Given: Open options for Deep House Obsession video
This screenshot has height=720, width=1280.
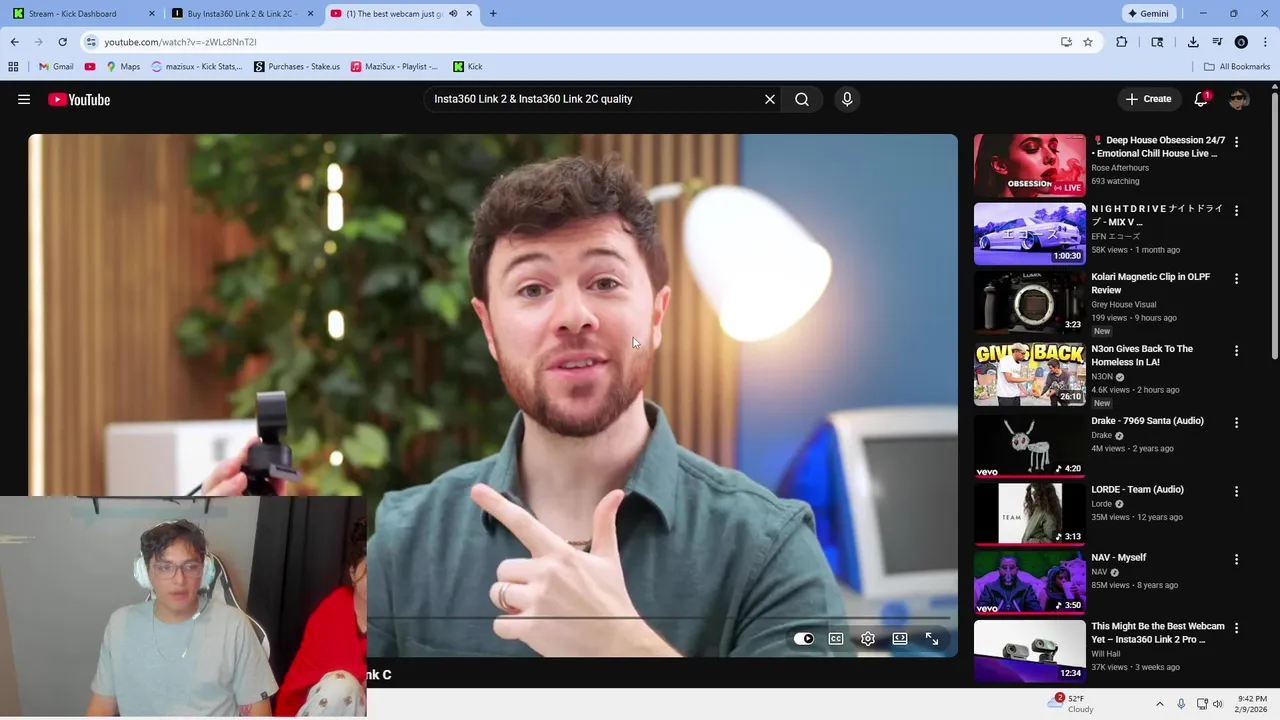Looking at the screenshot, I should click(1236, 142).
